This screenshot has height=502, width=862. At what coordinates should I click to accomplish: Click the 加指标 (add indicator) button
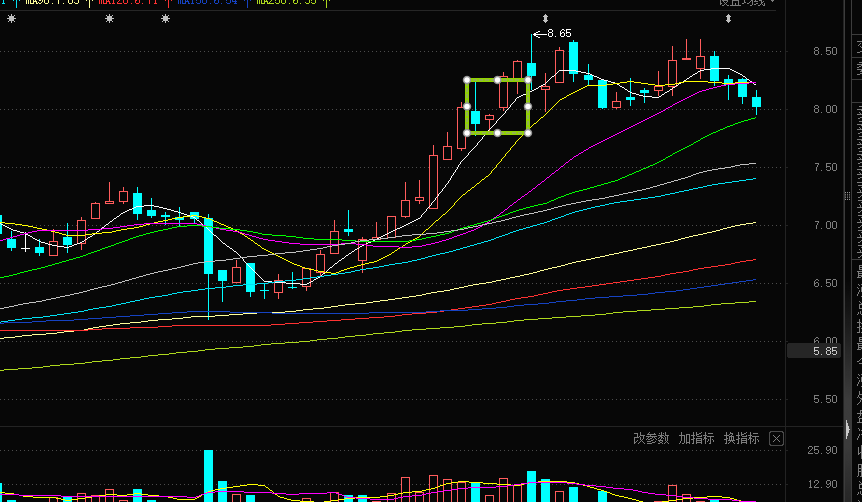(x=696, y=438)
